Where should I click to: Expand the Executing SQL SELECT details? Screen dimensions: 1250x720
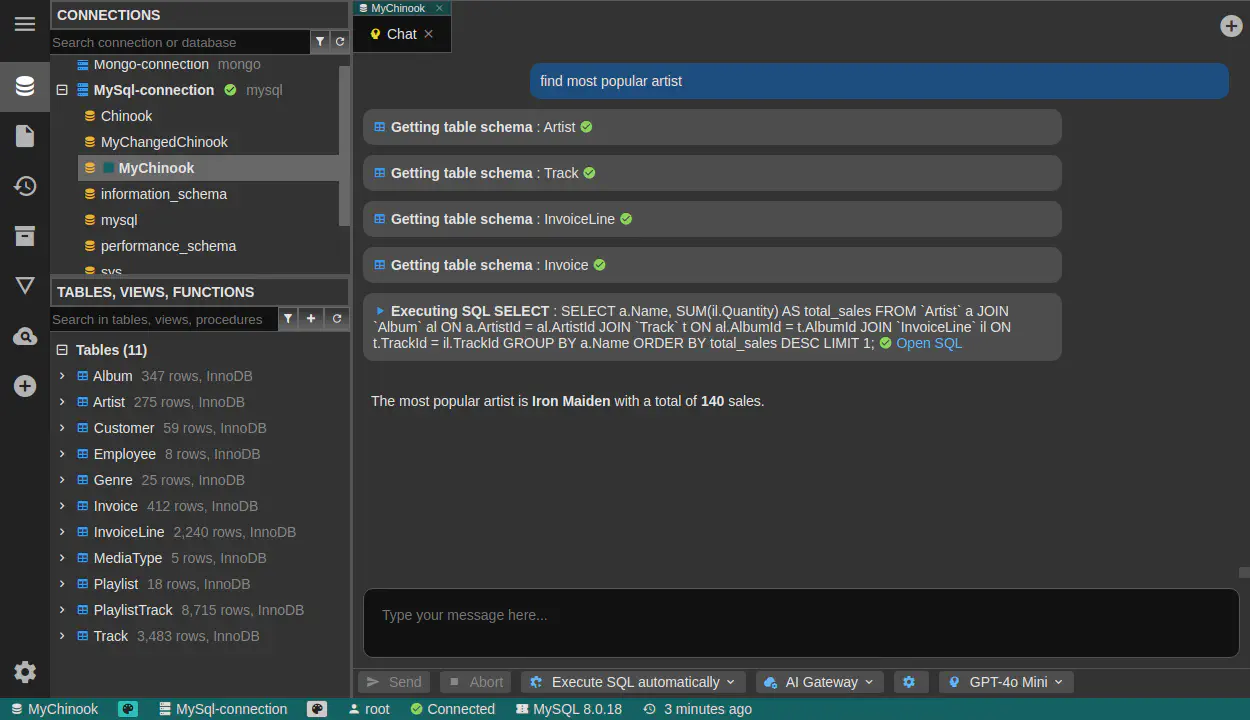(x=380, y=311)
